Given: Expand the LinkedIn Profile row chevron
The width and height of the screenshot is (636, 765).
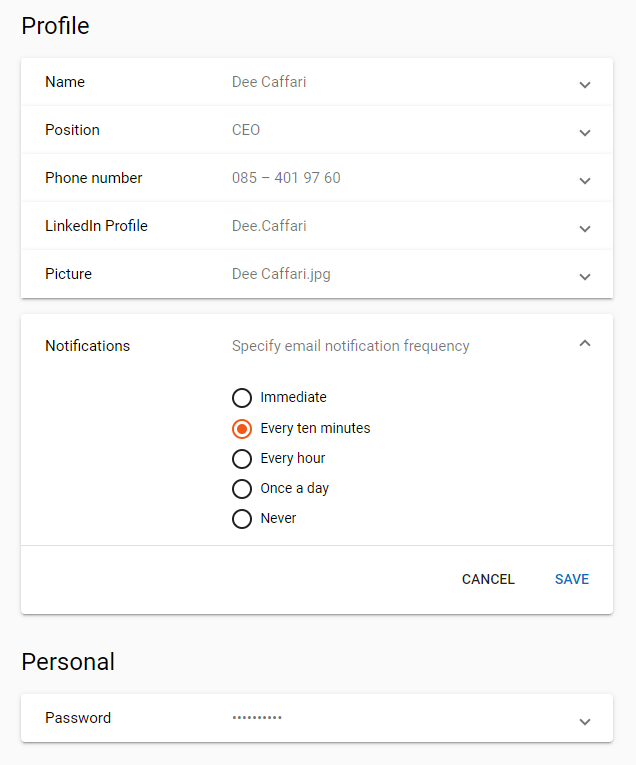Looking at the screenshot, I should (585, 229).
